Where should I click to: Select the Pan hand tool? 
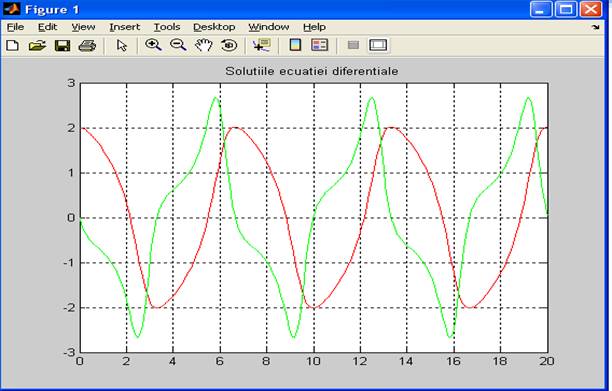pos(204,45)
